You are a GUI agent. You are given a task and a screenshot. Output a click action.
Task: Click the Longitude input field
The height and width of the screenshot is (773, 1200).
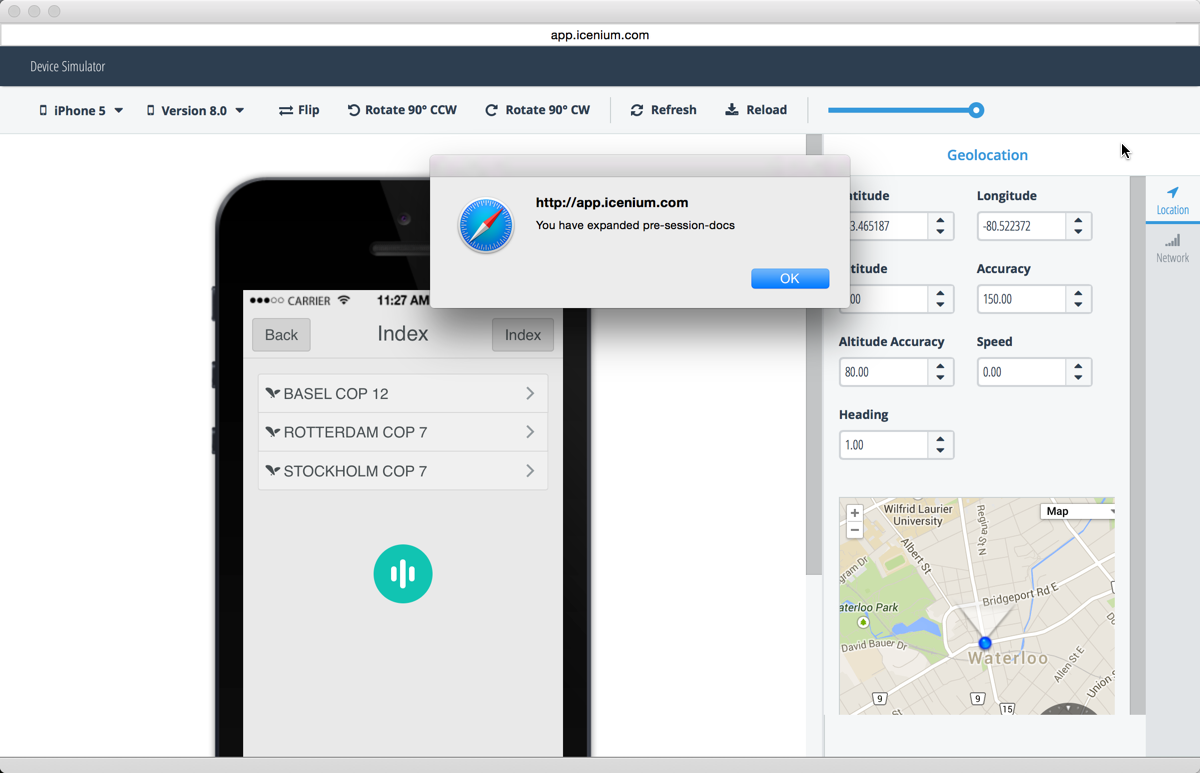coord(1021,226)
